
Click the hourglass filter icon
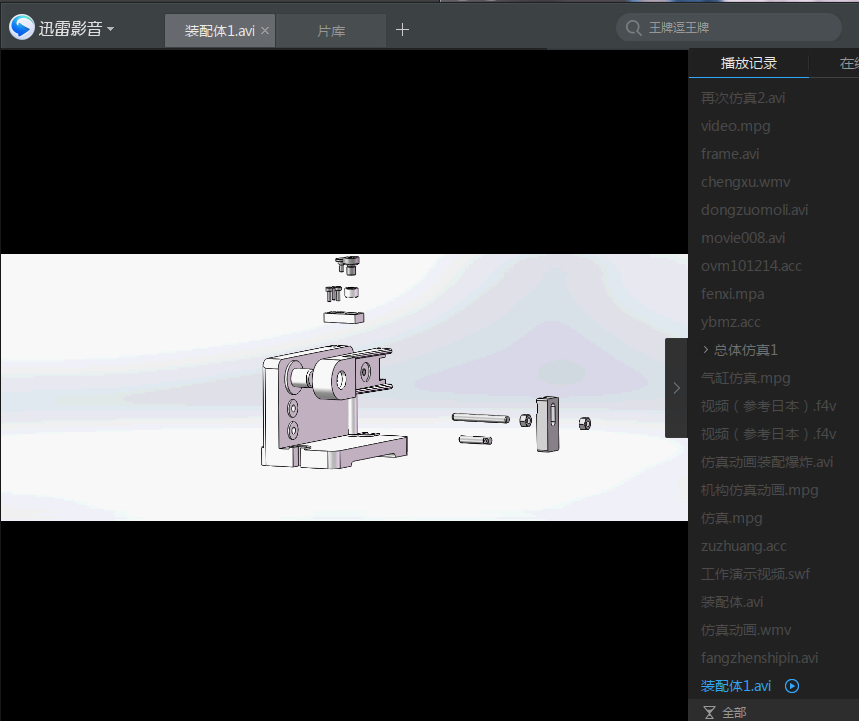click(709, 712)
